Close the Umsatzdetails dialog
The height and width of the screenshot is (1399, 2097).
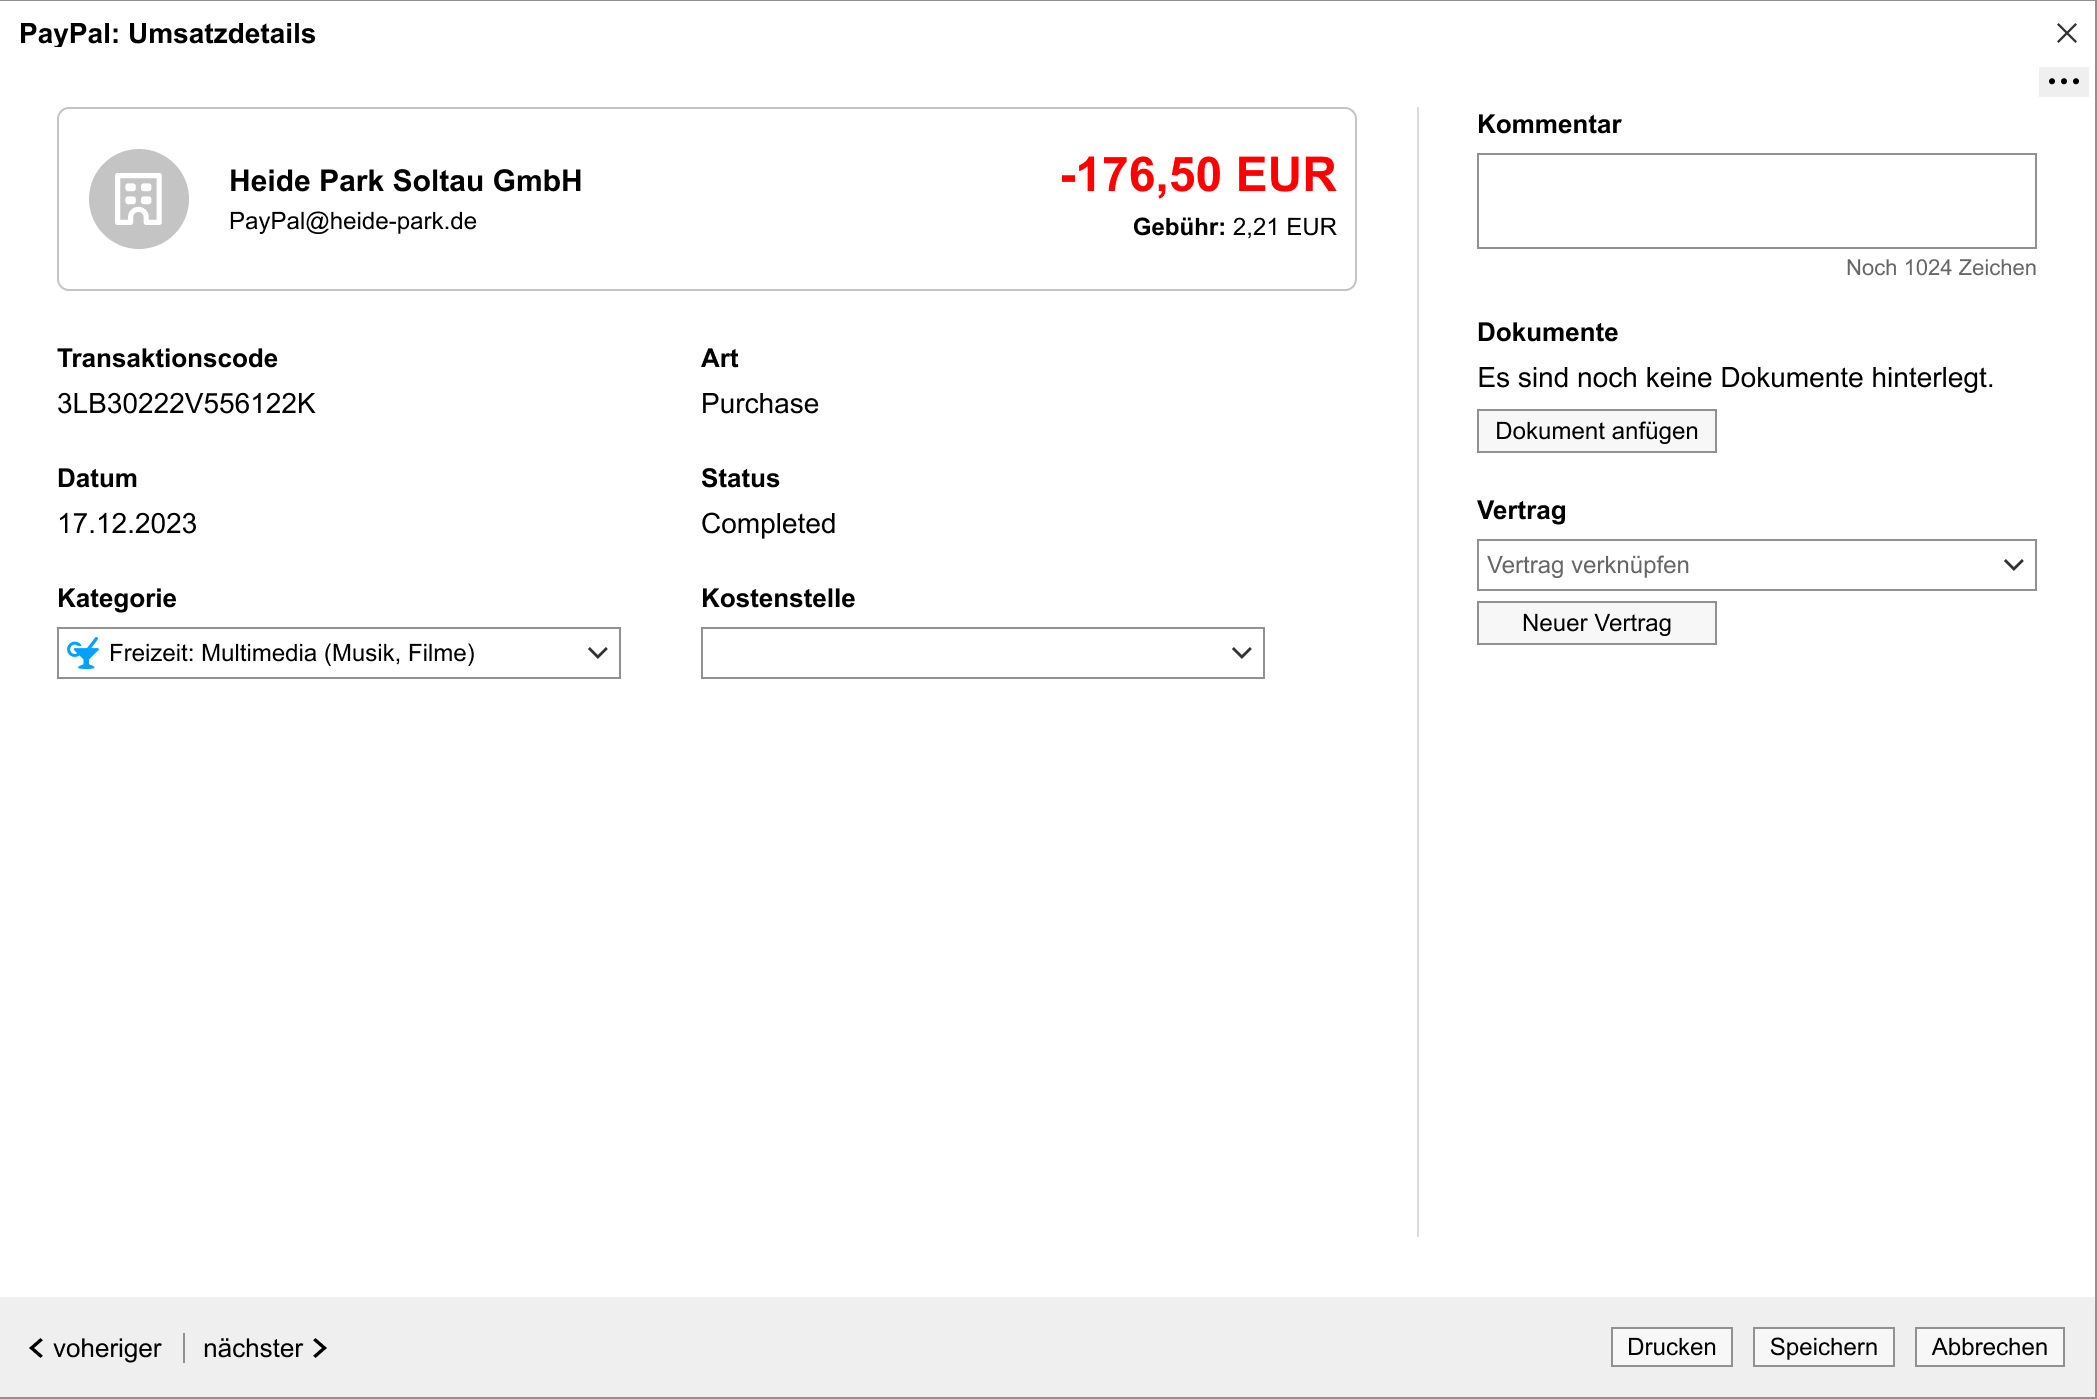click(x=2066, y=33)
